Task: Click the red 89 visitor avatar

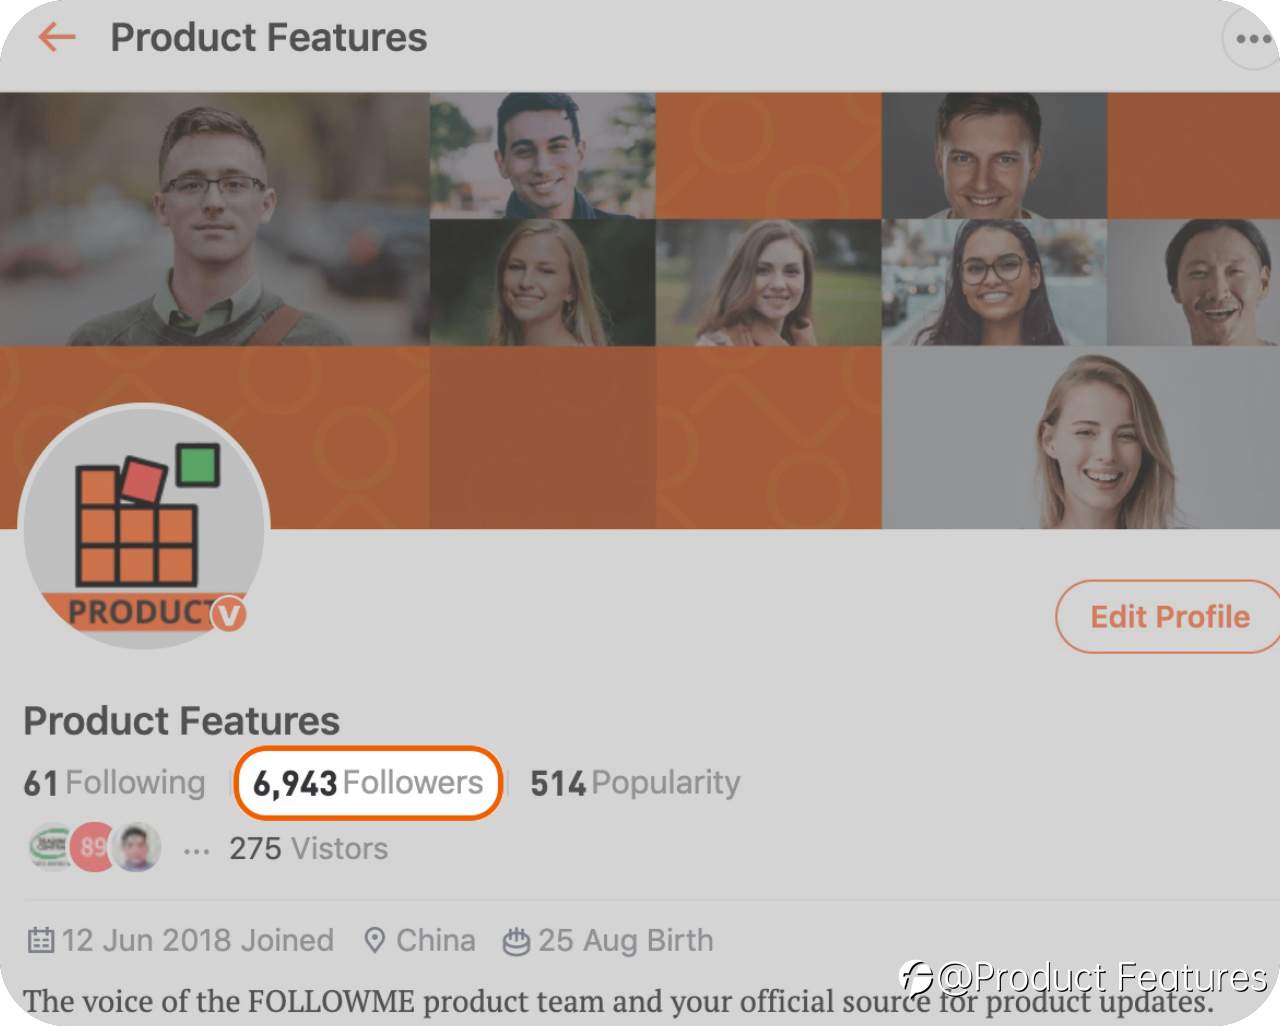Action: [93, 848]
